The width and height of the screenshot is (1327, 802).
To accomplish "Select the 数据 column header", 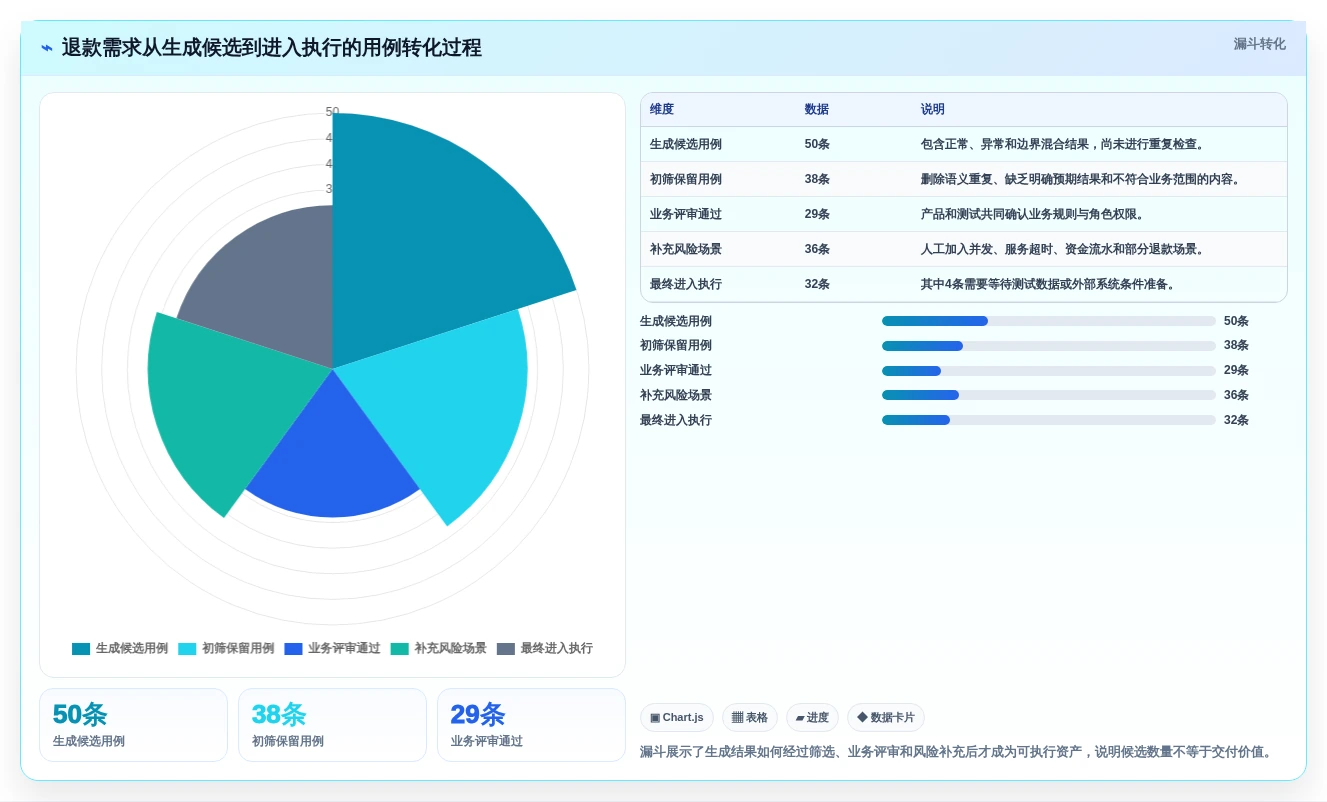I will tap(817, 109).
